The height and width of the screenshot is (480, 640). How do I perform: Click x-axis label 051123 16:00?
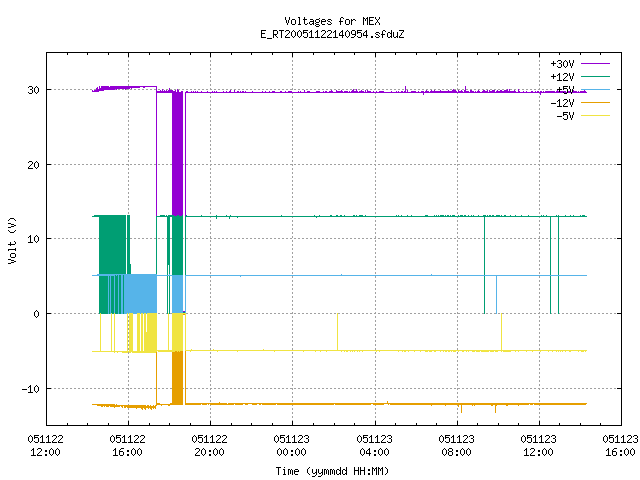pyautogui.click(x=620, y=446)
